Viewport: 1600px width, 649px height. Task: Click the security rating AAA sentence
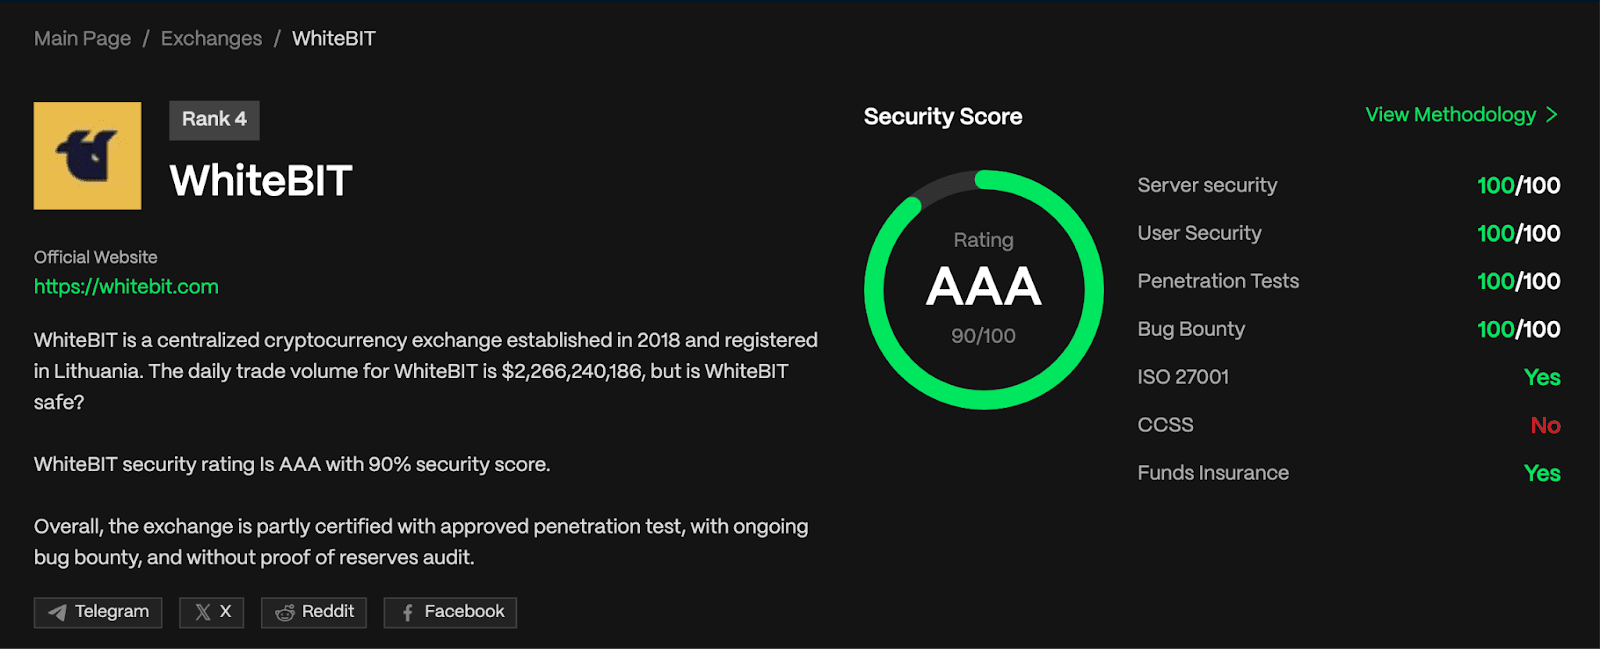click(x=292, y=464)
